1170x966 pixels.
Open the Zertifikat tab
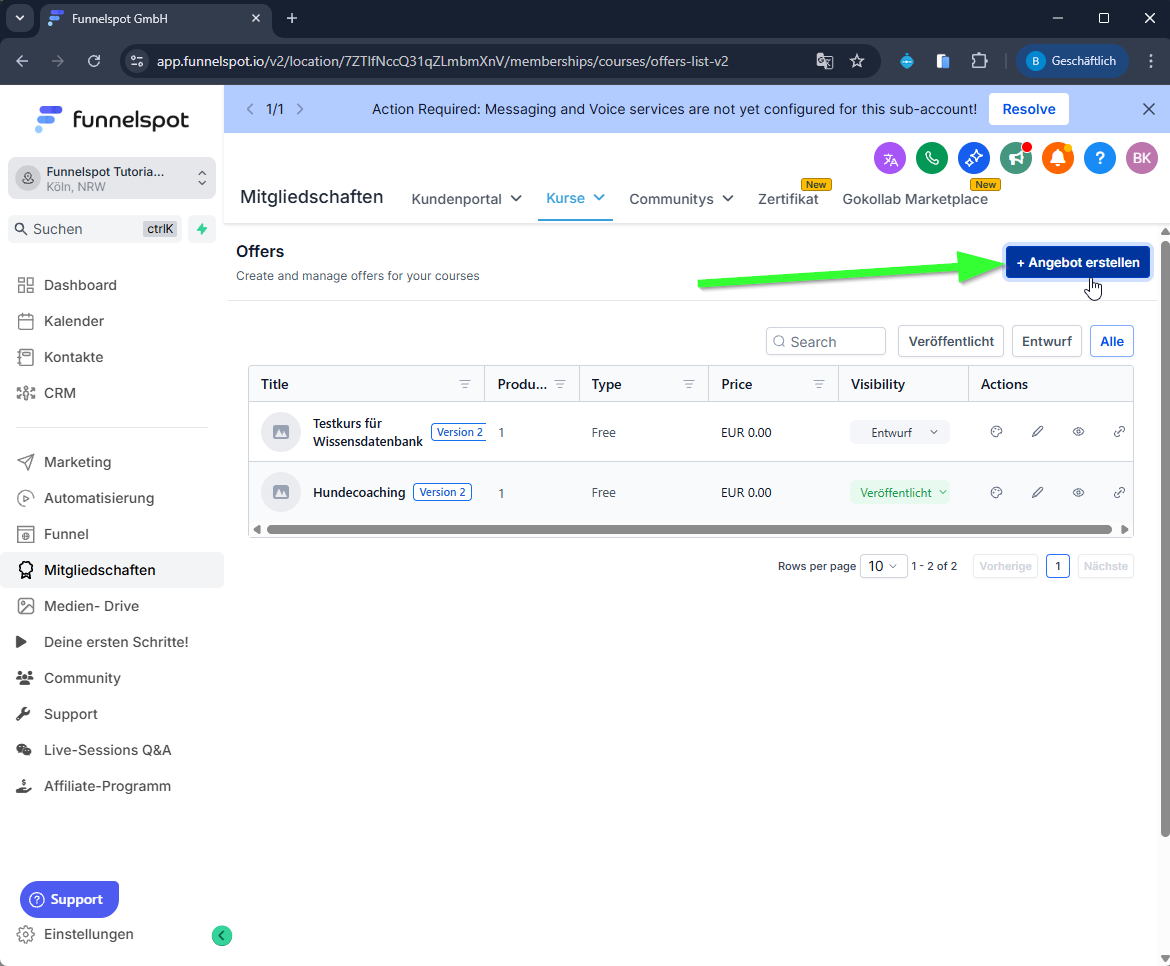pyautogui.click(x=788, y=199)
